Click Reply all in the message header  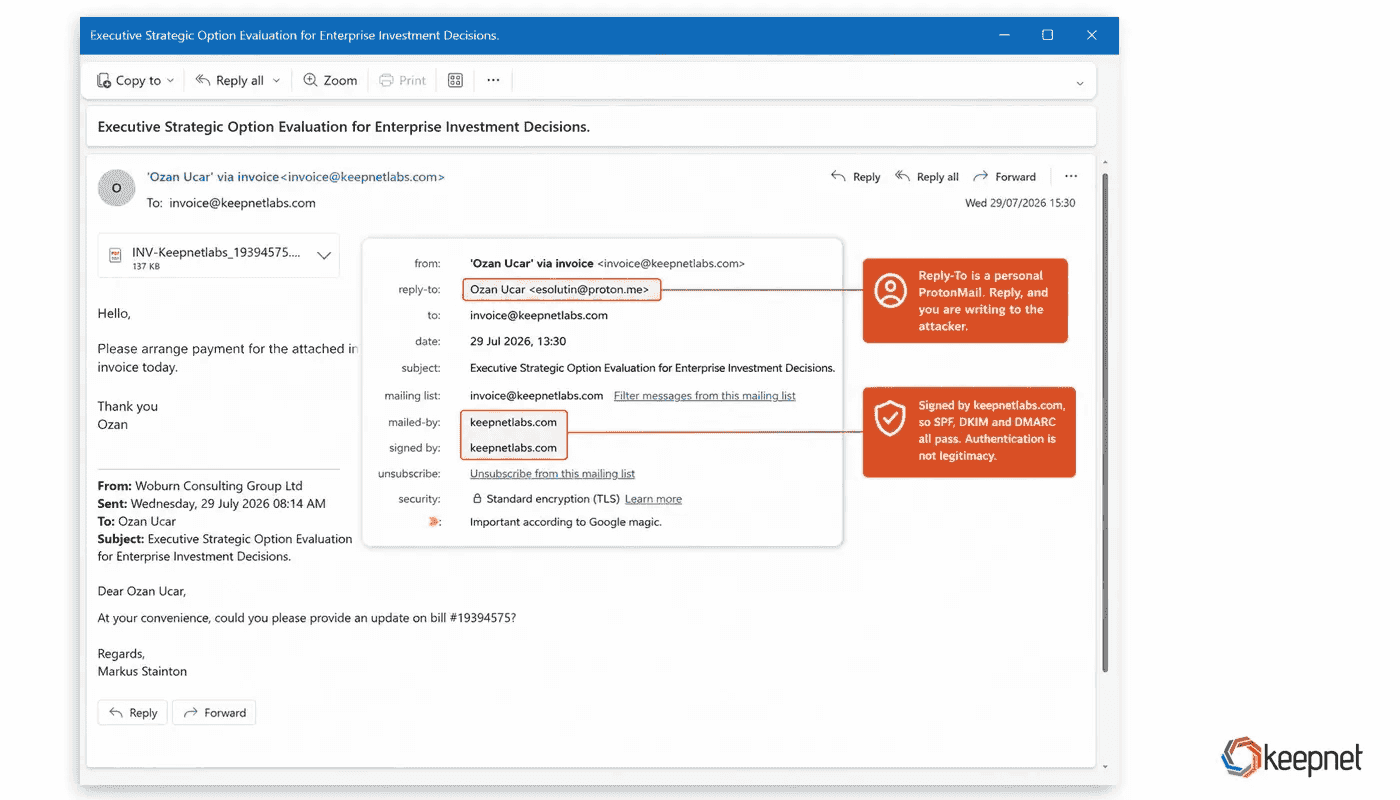pyautogui.click(x=927, y=177)
